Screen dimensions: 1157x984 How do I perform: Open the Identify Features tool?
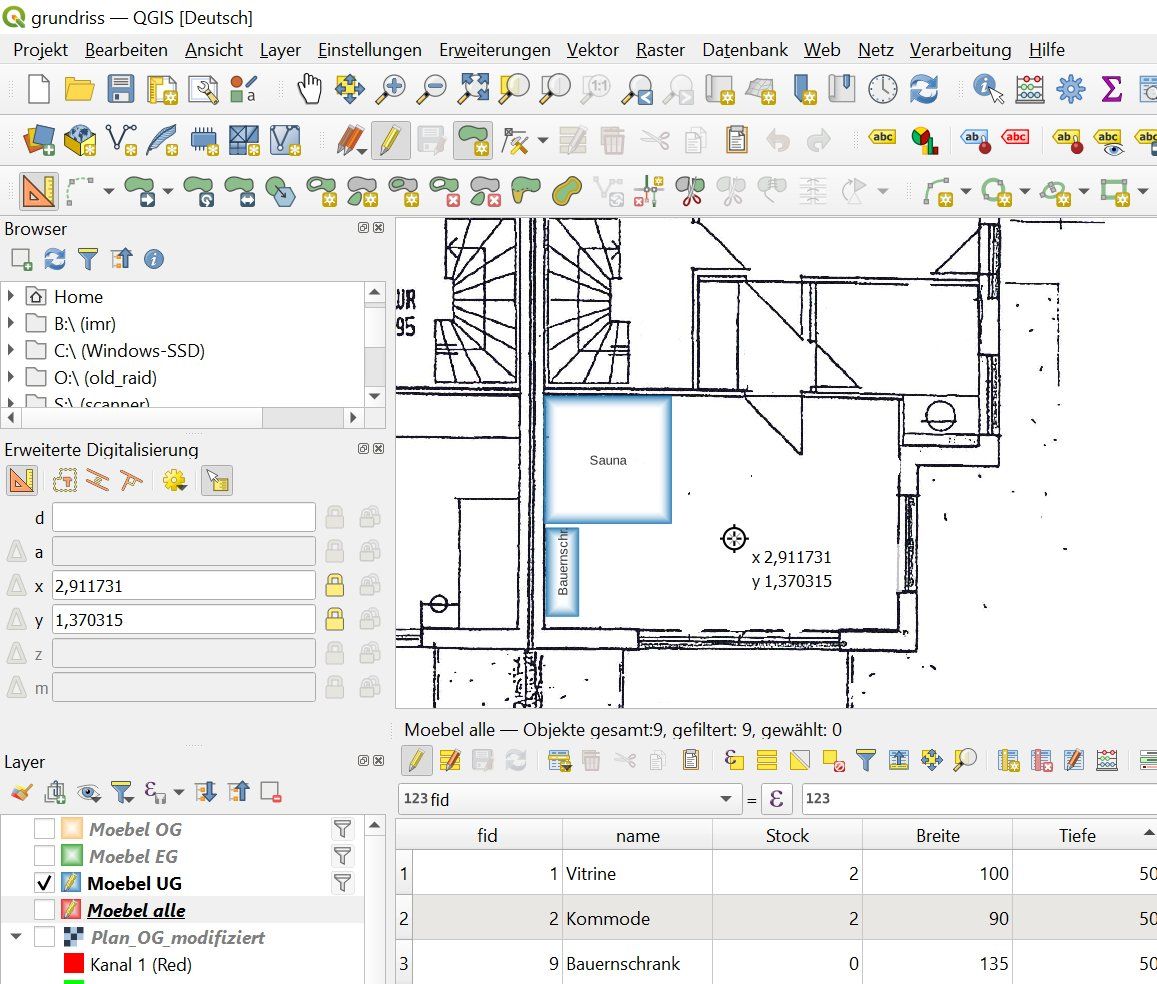pos(988,90)
